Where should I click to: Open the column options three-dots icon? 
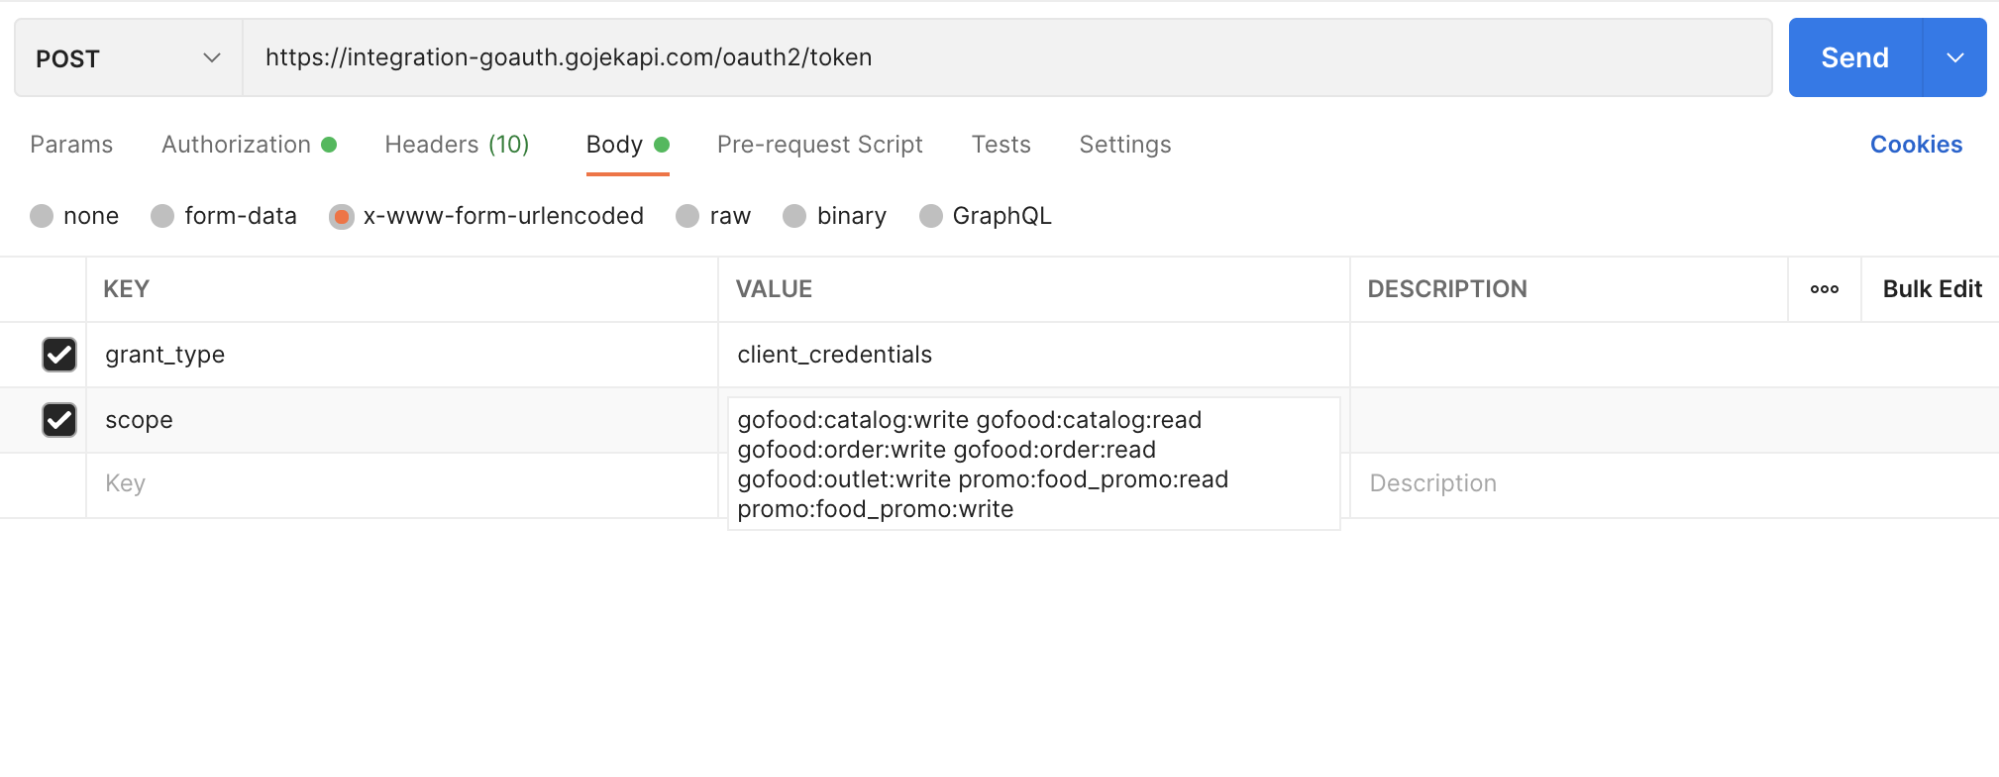pyautogui.click(x=1824, y=289)
